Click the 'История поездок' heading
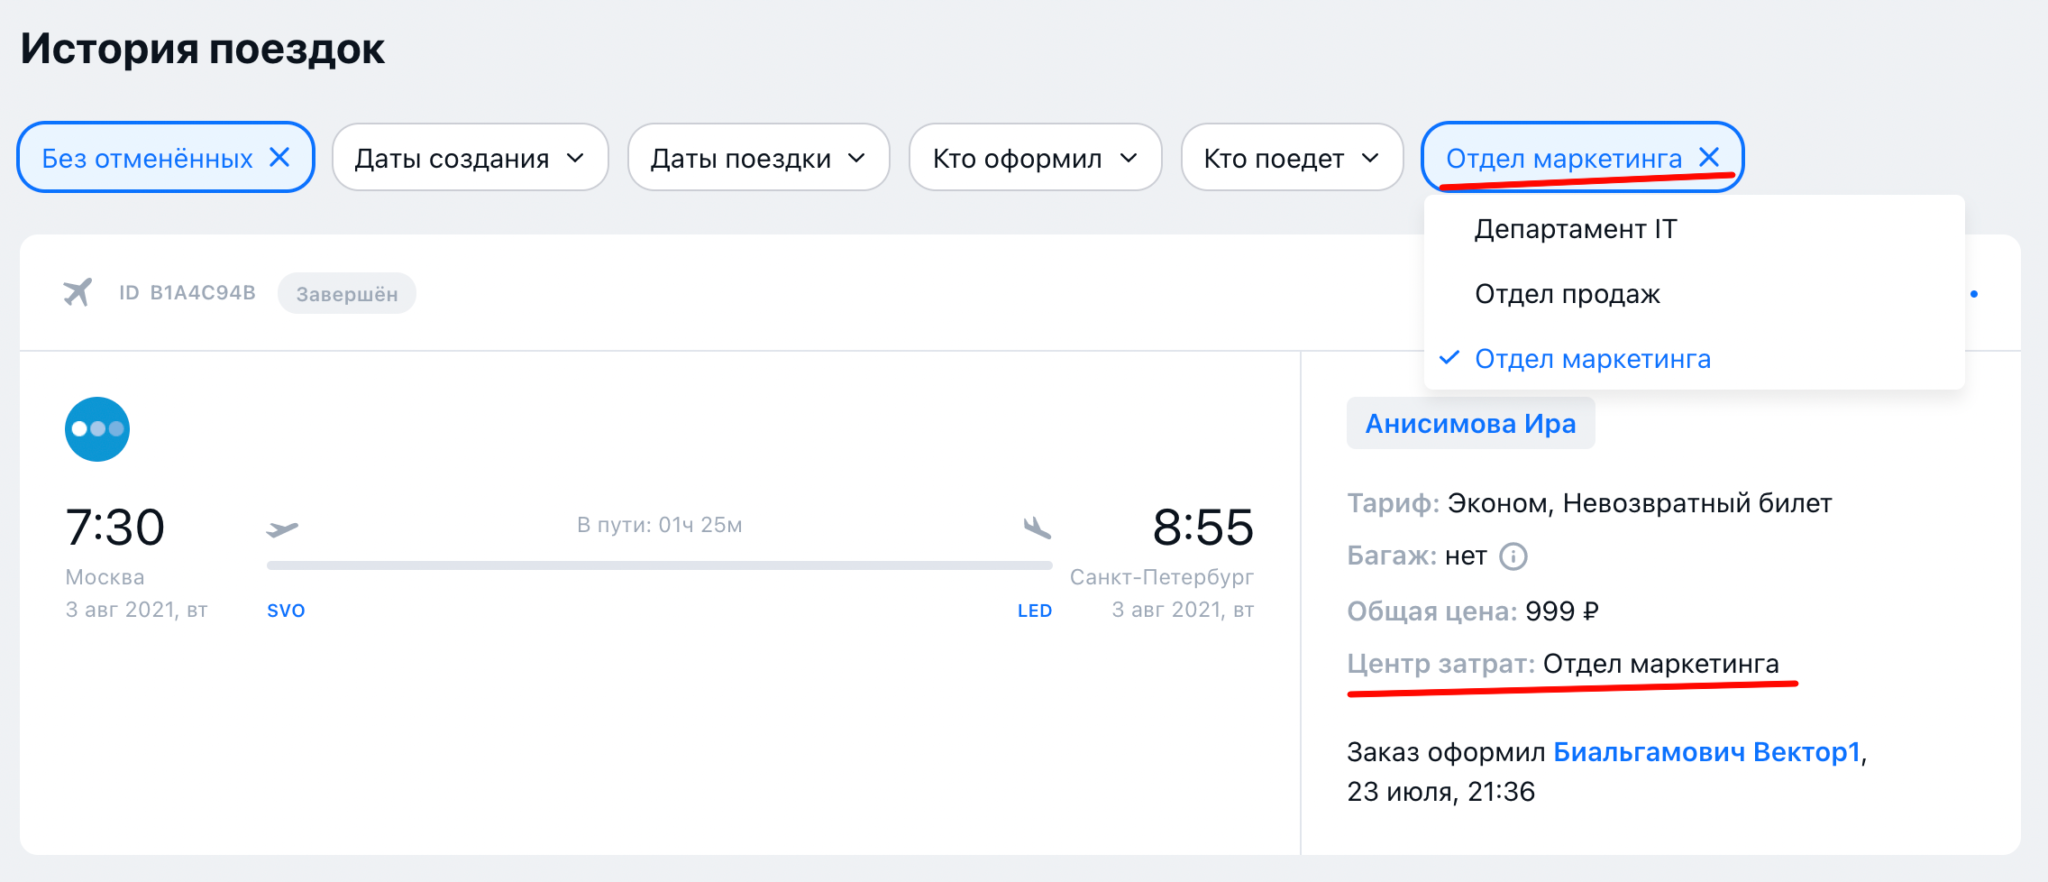This screenshot has height=882, width=2048. click(x=203, y=49)
